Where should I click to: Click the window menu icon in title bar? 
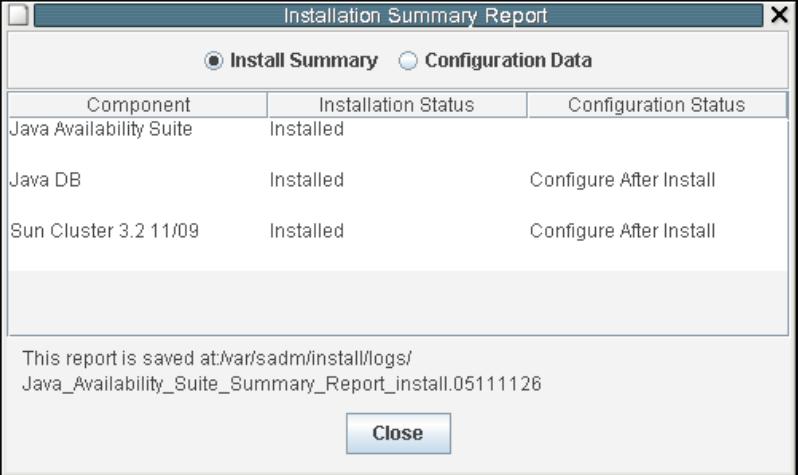[18, 15]
